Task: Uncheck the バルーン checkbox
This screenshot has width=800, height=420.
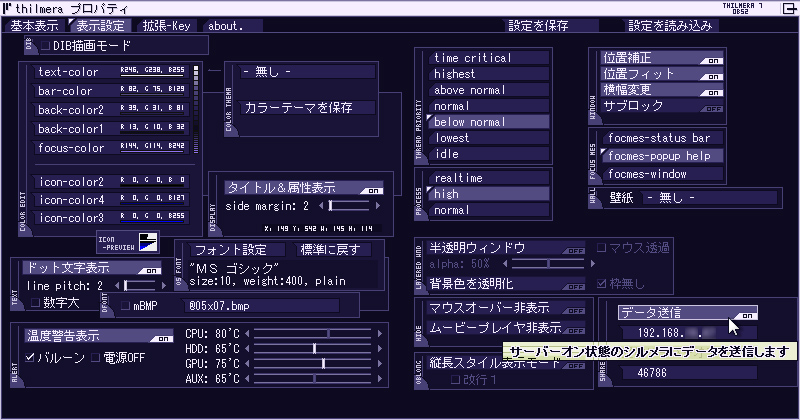Action: pos(30,358)
